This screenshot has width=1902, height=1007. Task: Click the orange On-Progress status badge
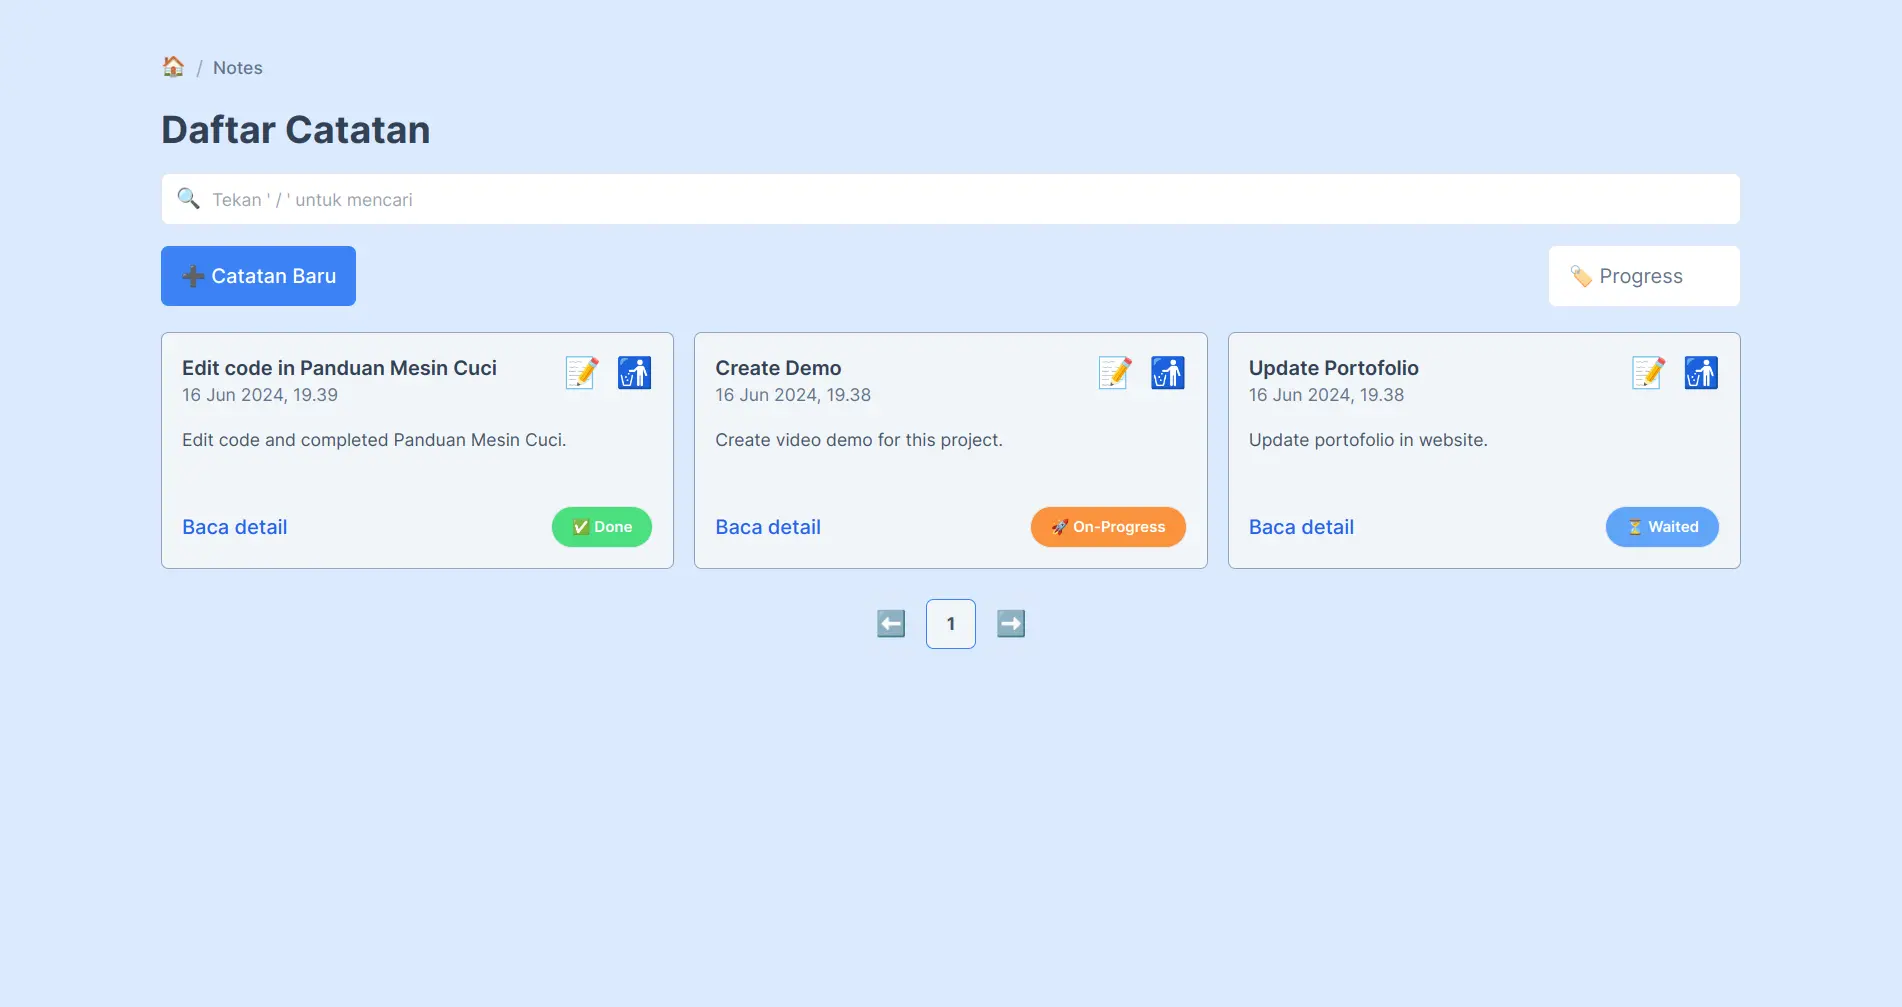1108,527
